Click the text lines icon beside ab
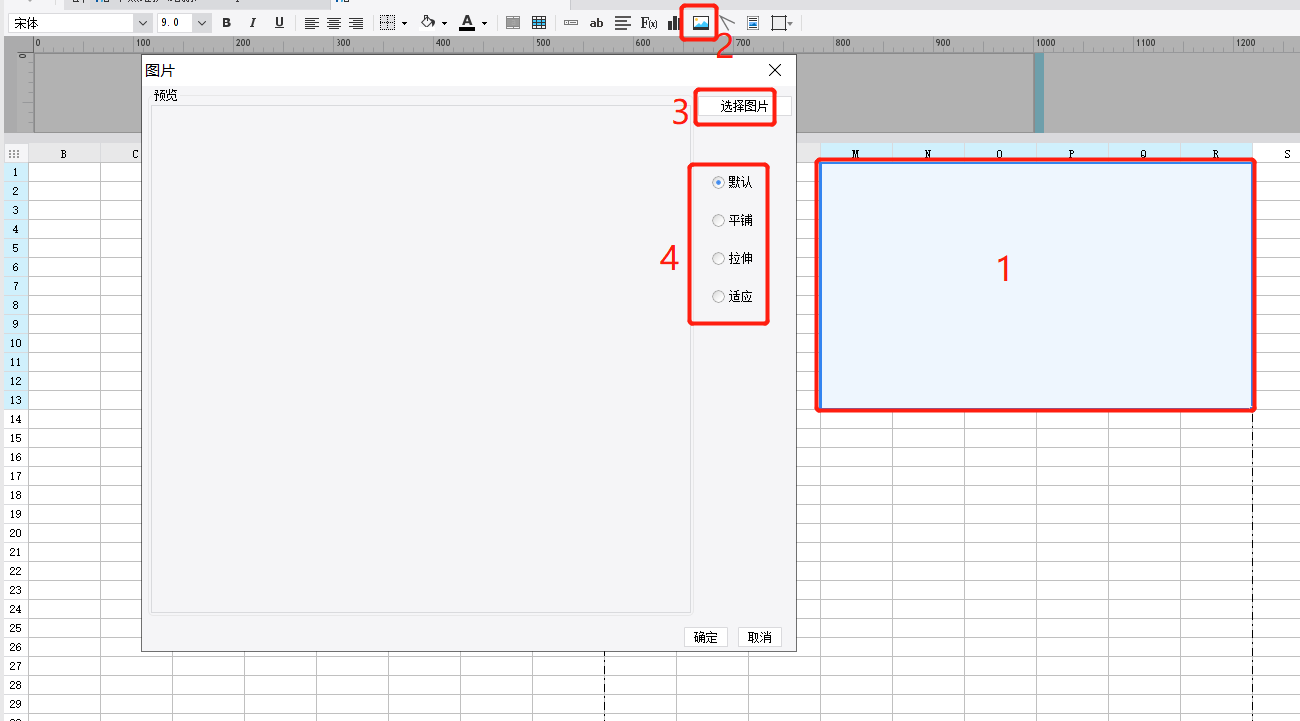The height and width of the screenshot is (721, 1300). (x=623, y=23)
